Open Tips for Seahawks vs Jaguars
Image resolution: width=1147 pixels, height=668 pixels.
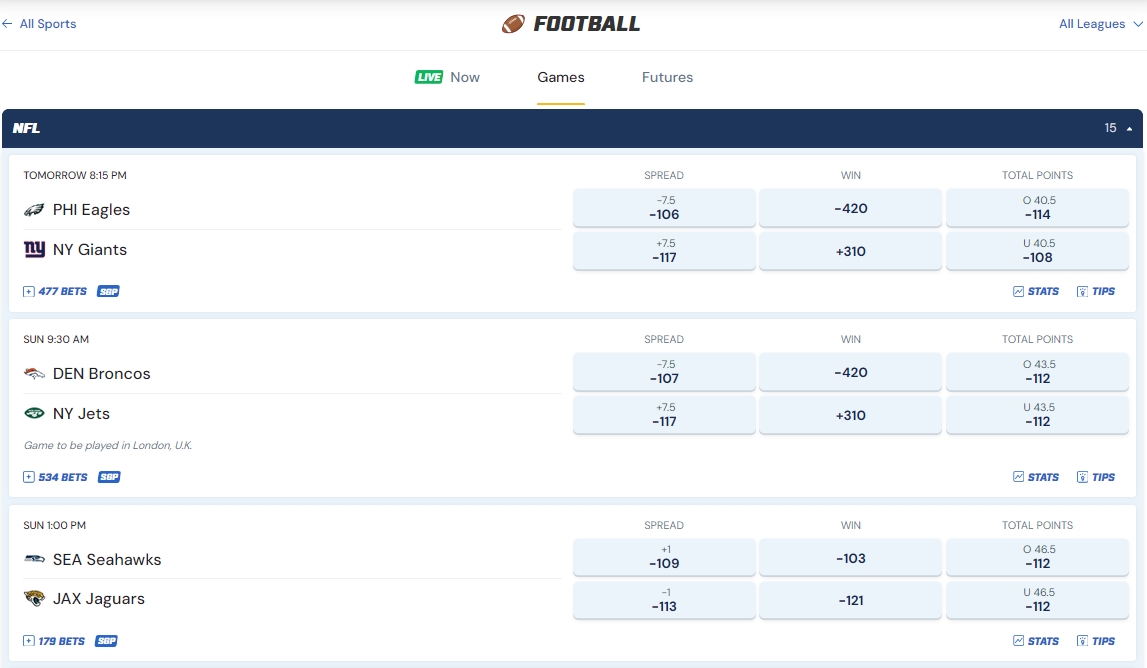point(1096,641)
